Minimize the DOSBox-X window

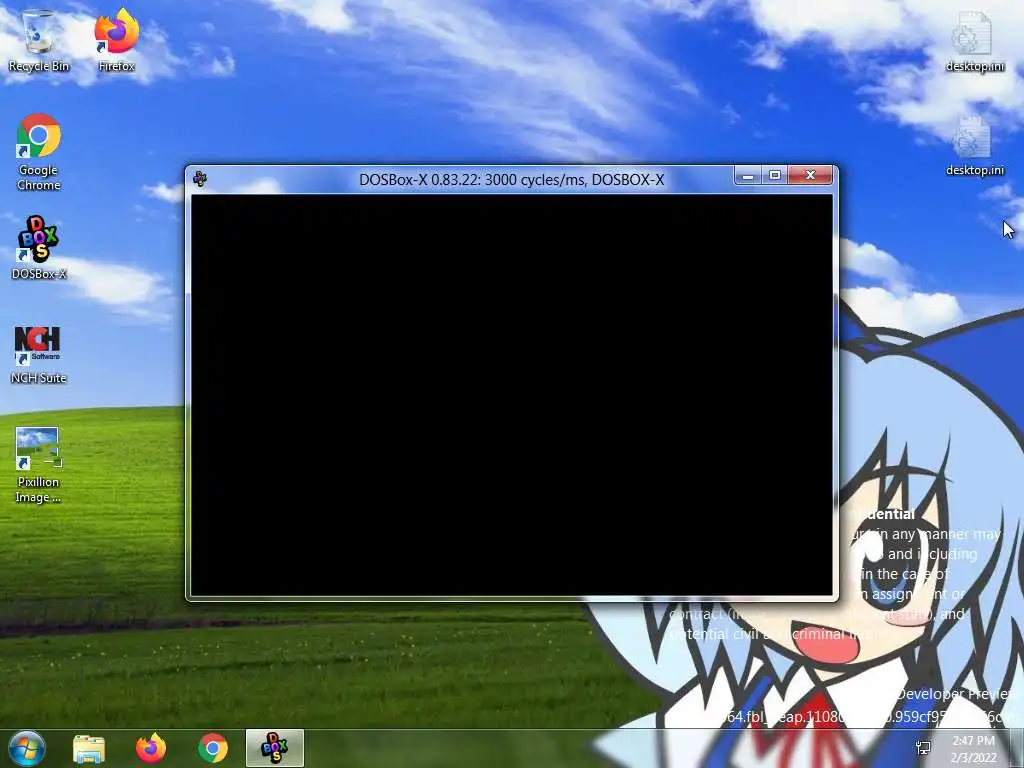[748, 176]
